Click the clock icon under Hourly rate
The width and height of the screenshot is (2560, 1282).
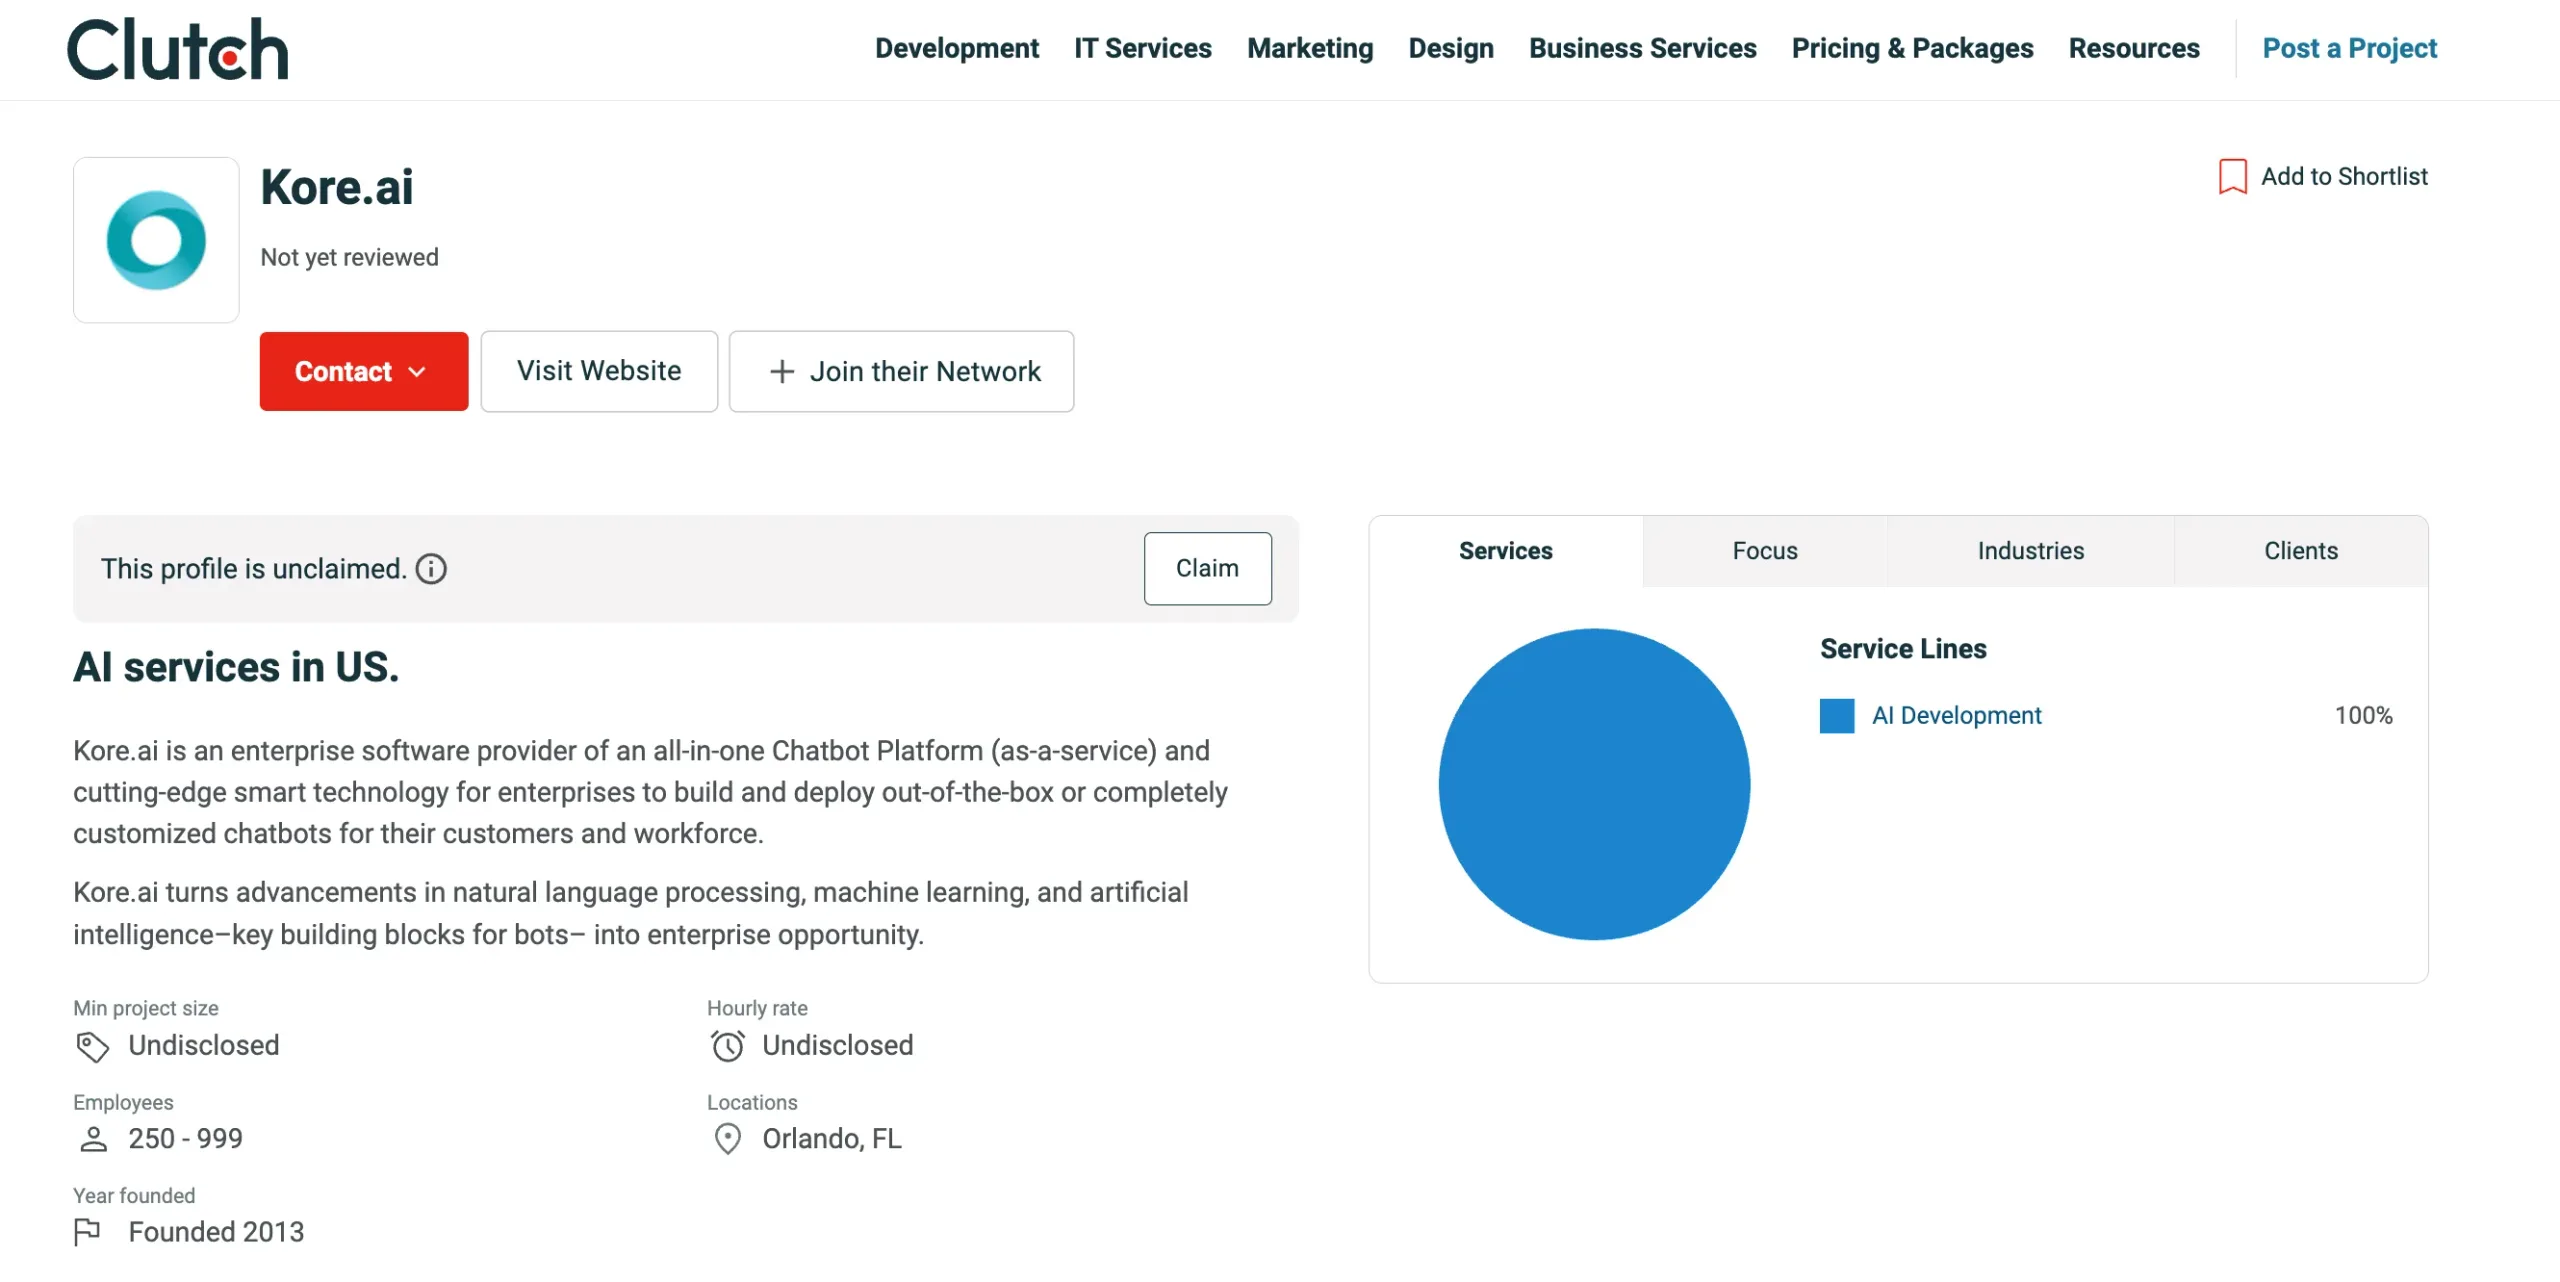[727, 1046]
